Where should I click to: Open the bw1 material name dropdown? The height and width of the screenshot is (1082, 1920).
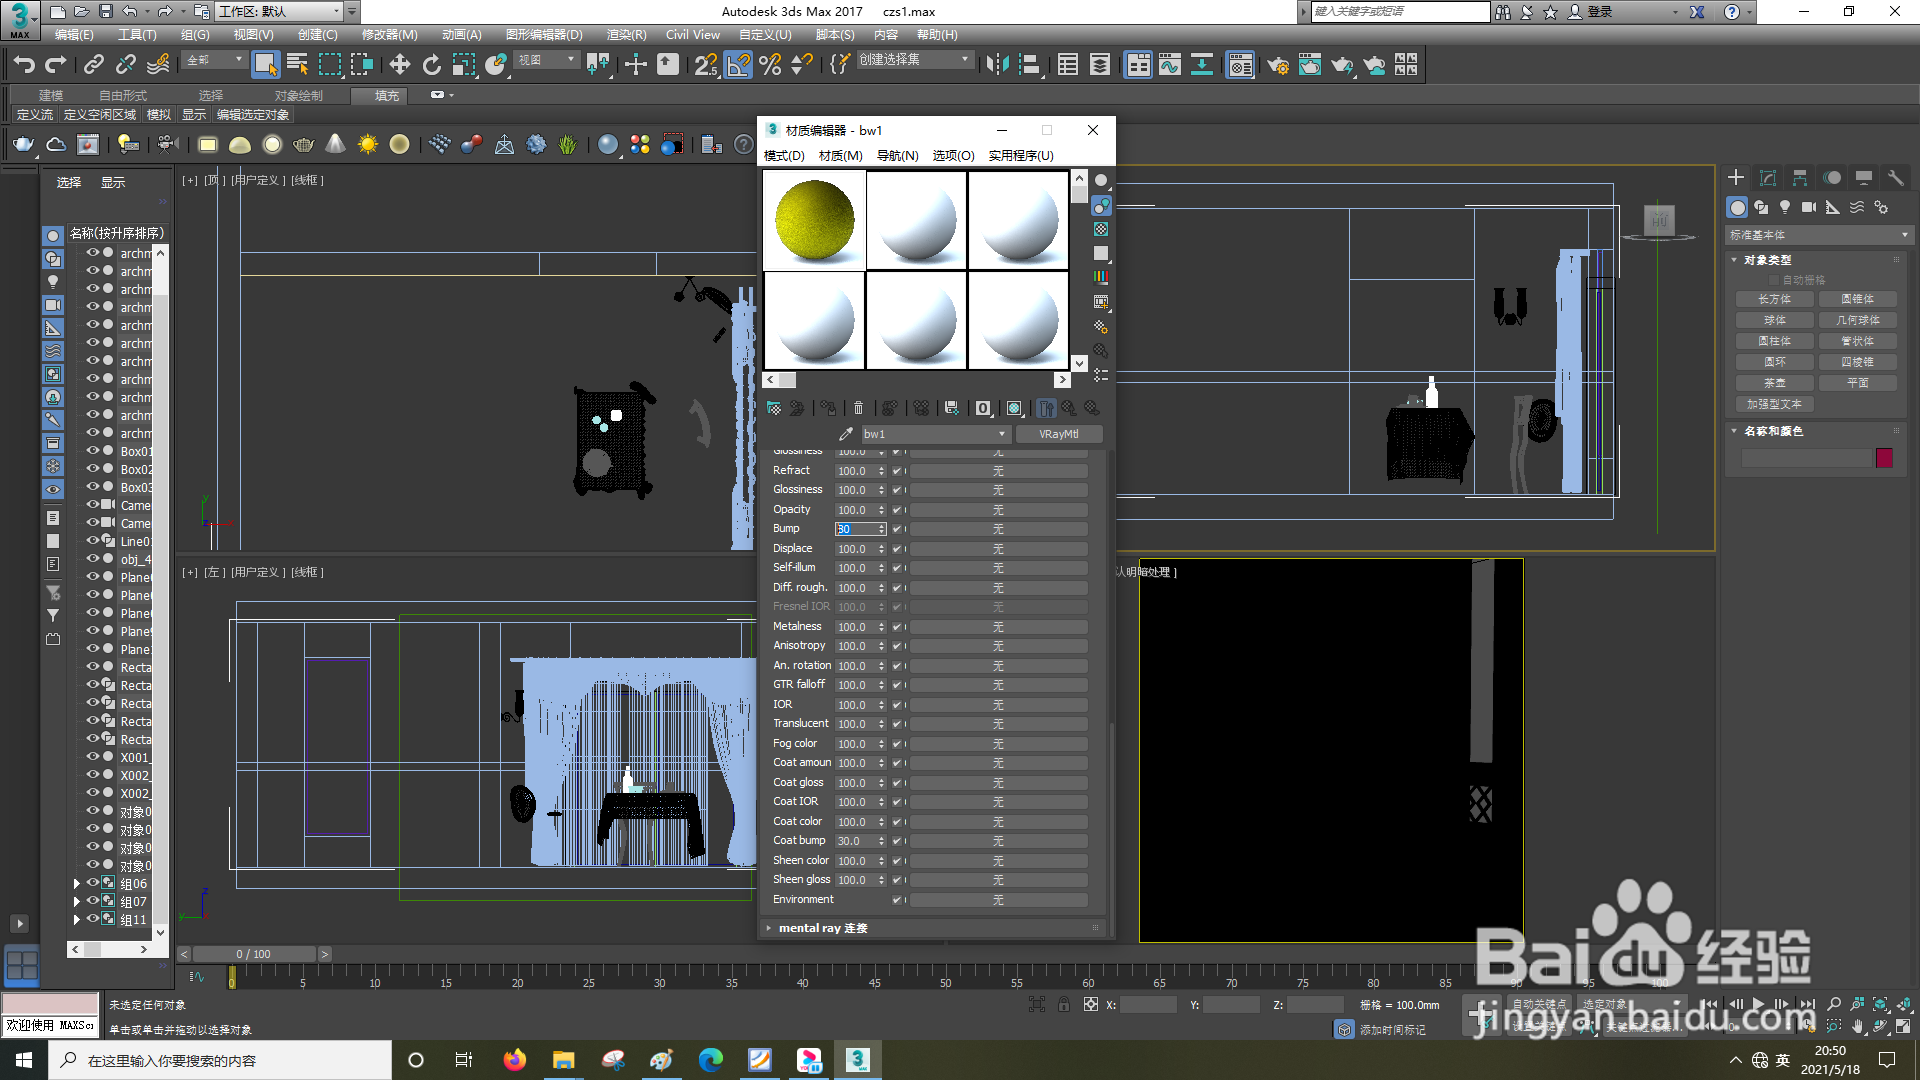[1001, 434]
